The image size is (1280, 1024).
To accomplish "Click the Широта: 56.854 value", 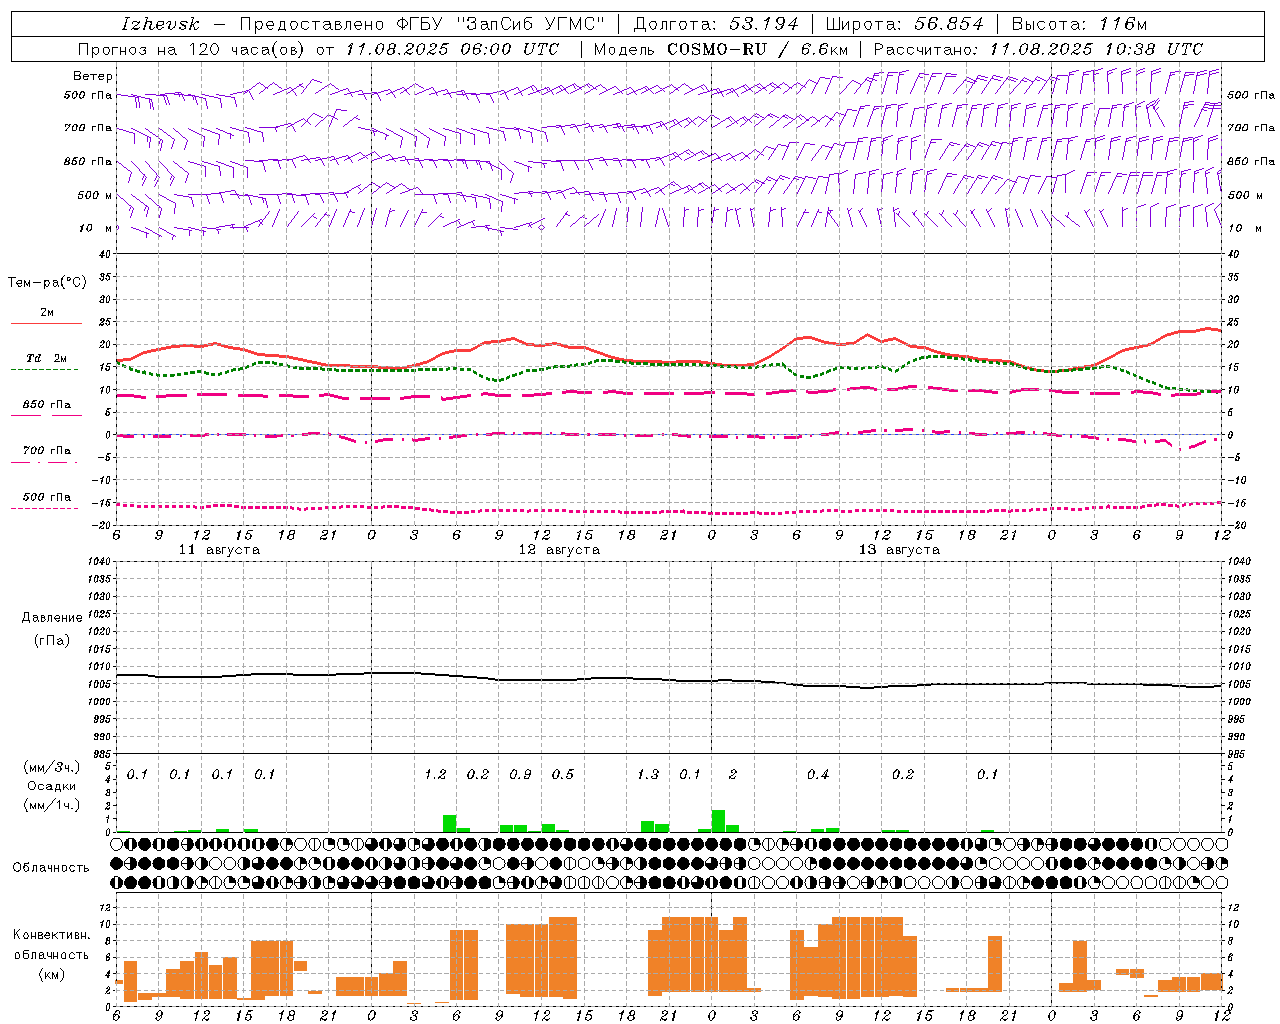I will 904,24.
